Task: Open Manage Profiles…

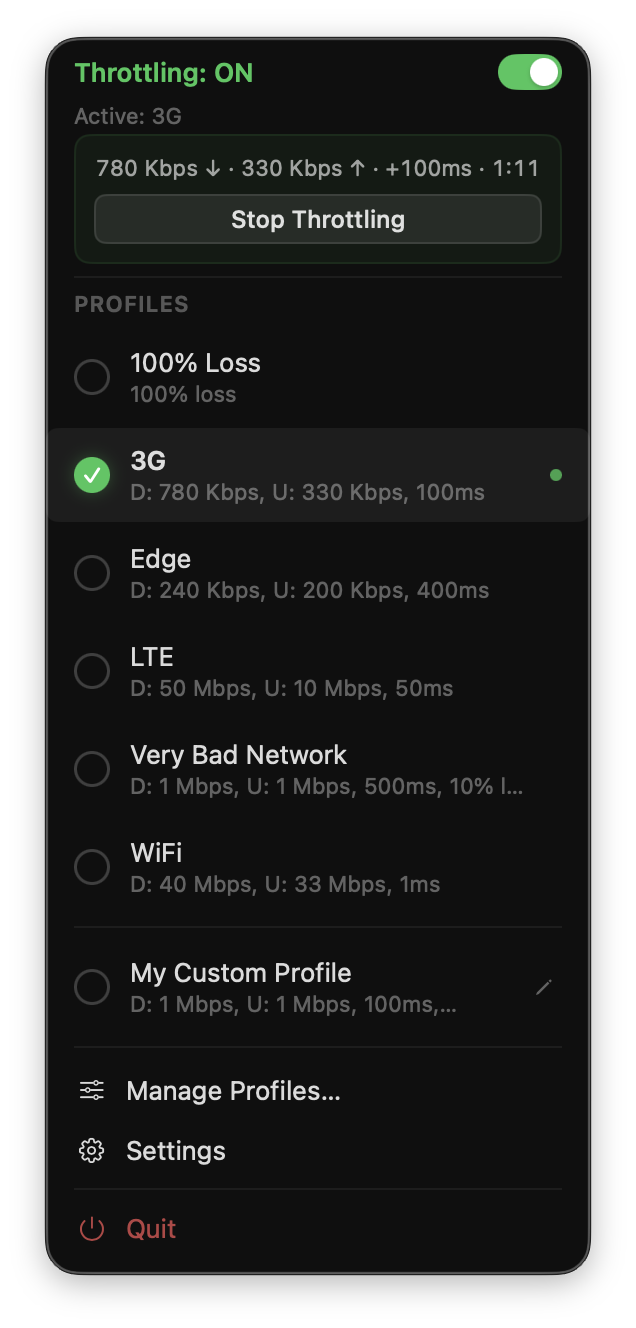Action: tap(233, 1090)
